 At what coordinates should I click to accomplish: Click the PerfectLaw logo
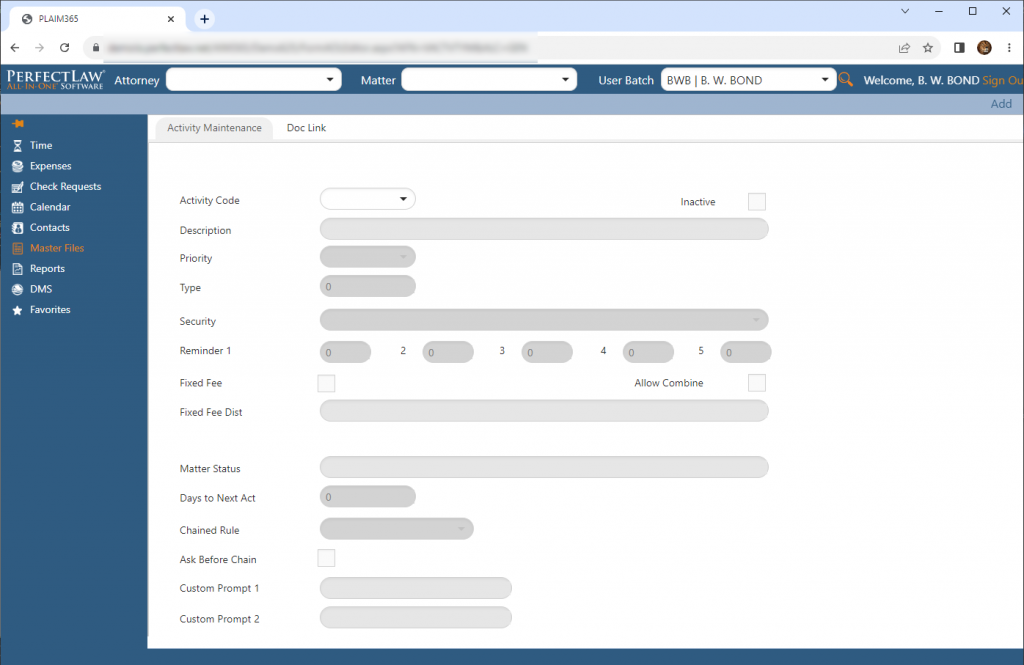point(56,80)
